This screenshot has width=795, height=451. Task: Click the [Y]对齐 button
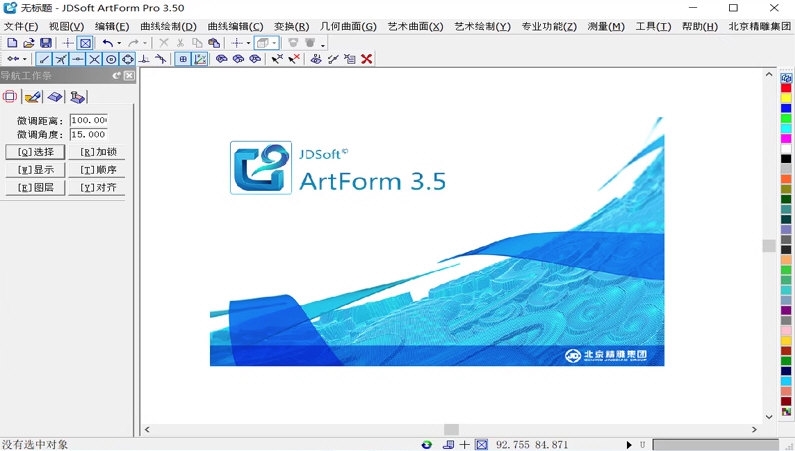pyautogui.click(x=98, y=187)
